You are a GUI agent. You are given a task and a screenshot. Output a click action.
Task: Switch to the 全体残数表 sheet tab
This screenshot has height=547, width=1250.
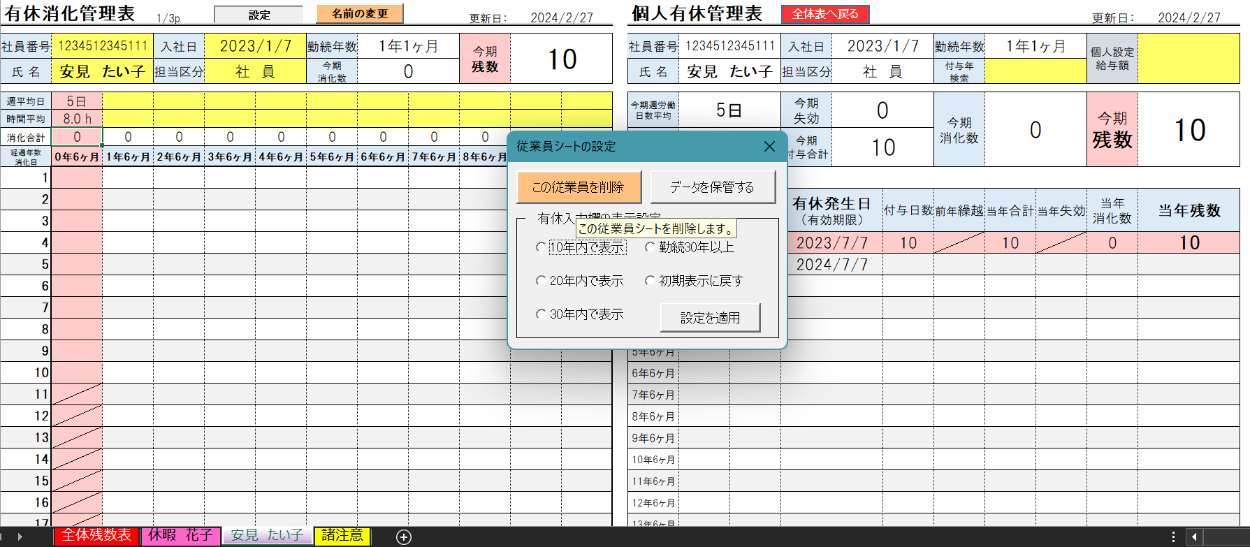click(96, 536)
